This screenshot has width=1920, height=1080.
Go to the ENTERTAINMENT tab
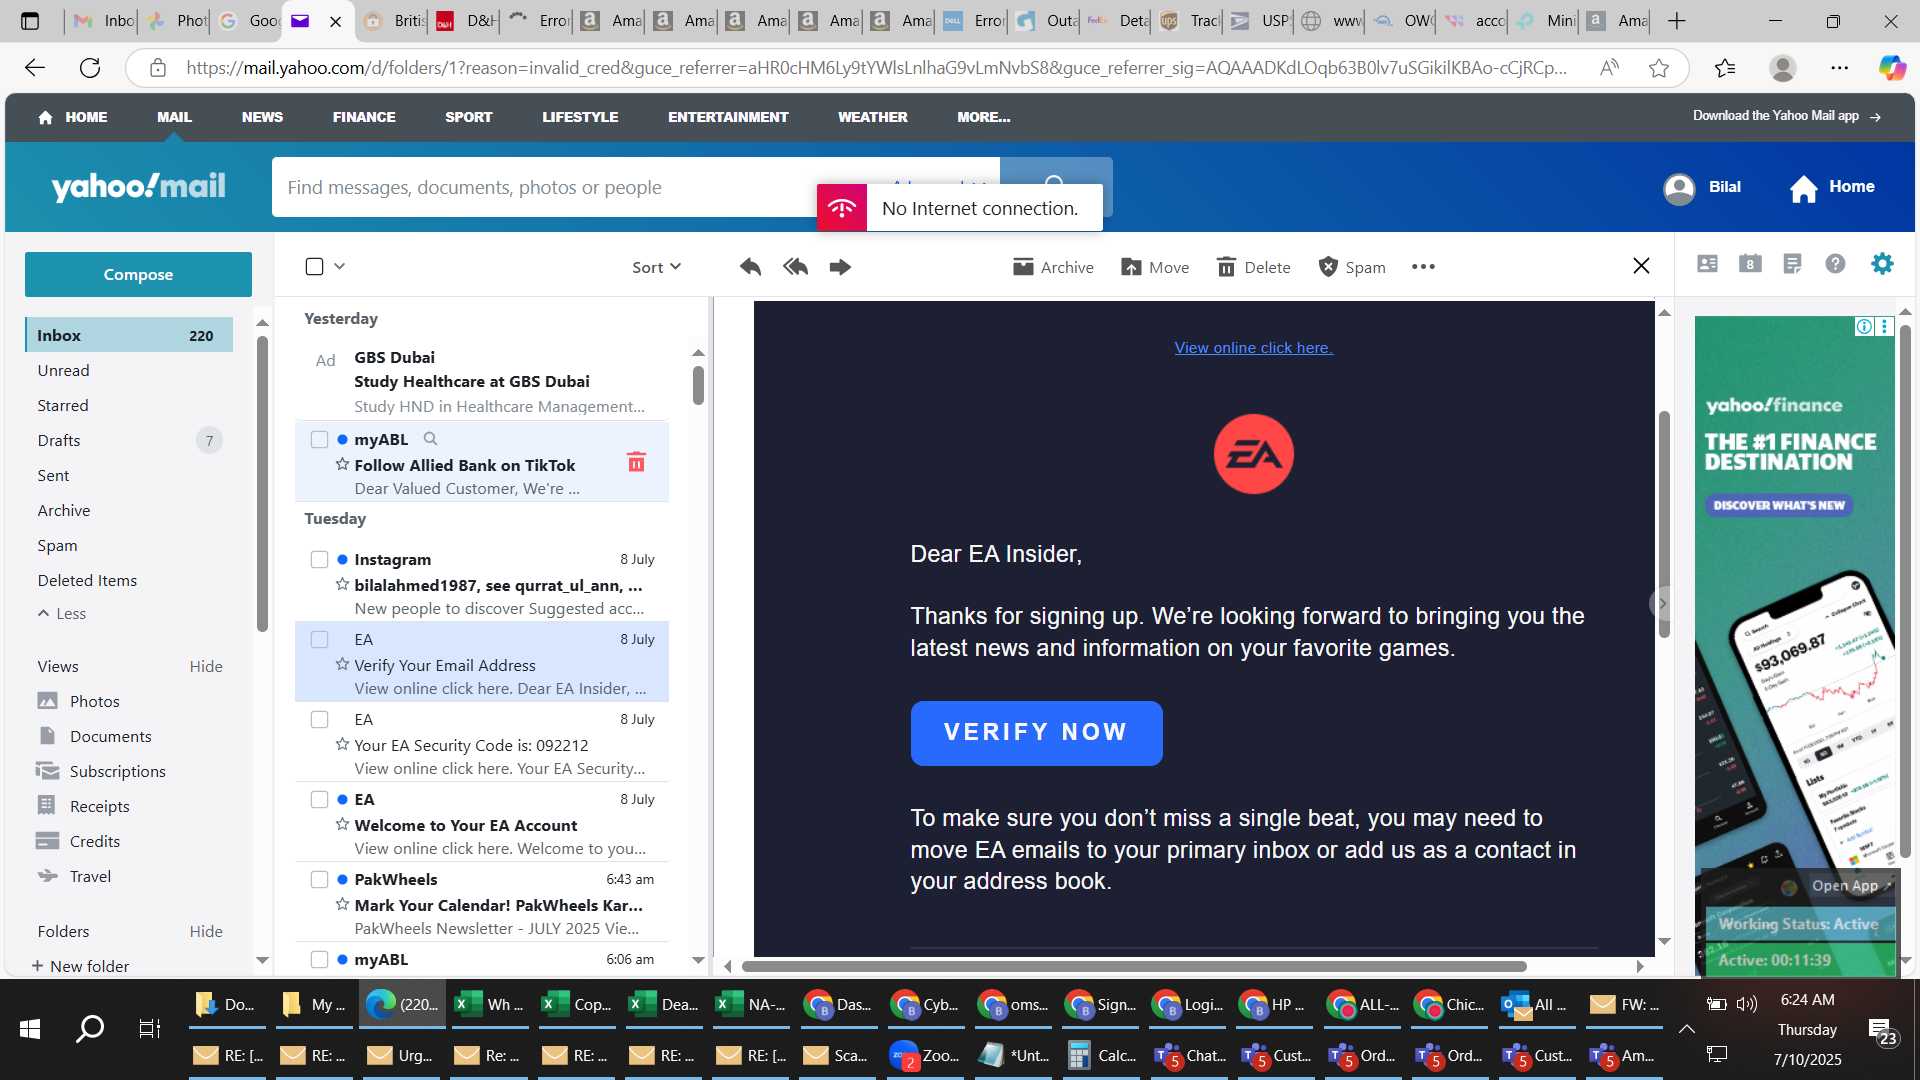coord(728,117)
